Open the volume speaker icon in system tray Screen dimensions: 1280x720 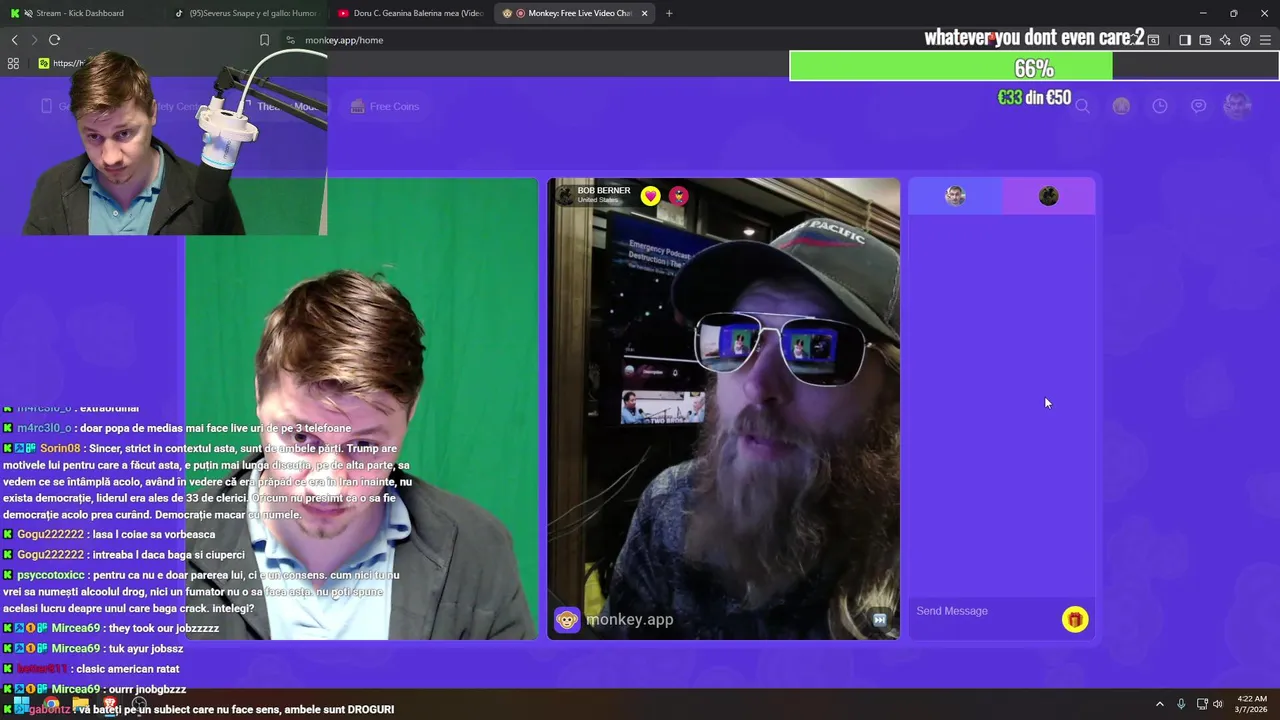(x=1218, y=704)
